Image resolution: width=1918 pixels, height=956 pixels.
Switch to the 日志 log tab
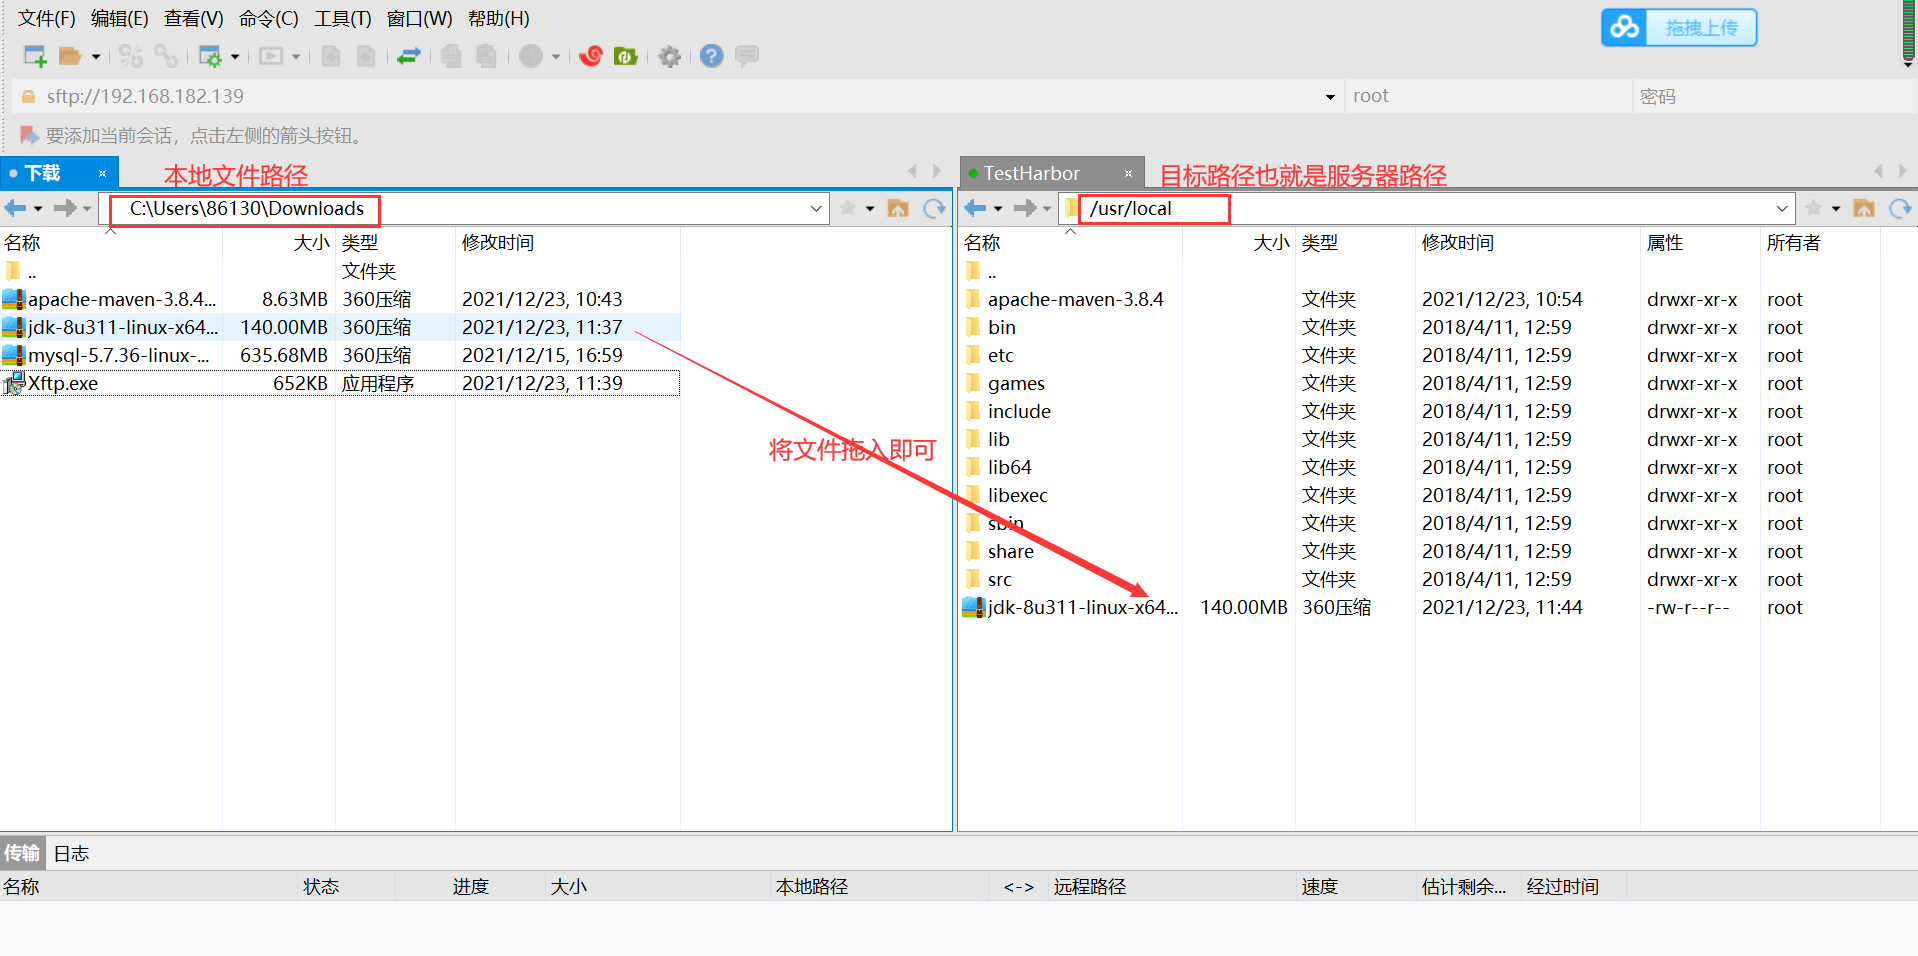click(x=71, y=853)
